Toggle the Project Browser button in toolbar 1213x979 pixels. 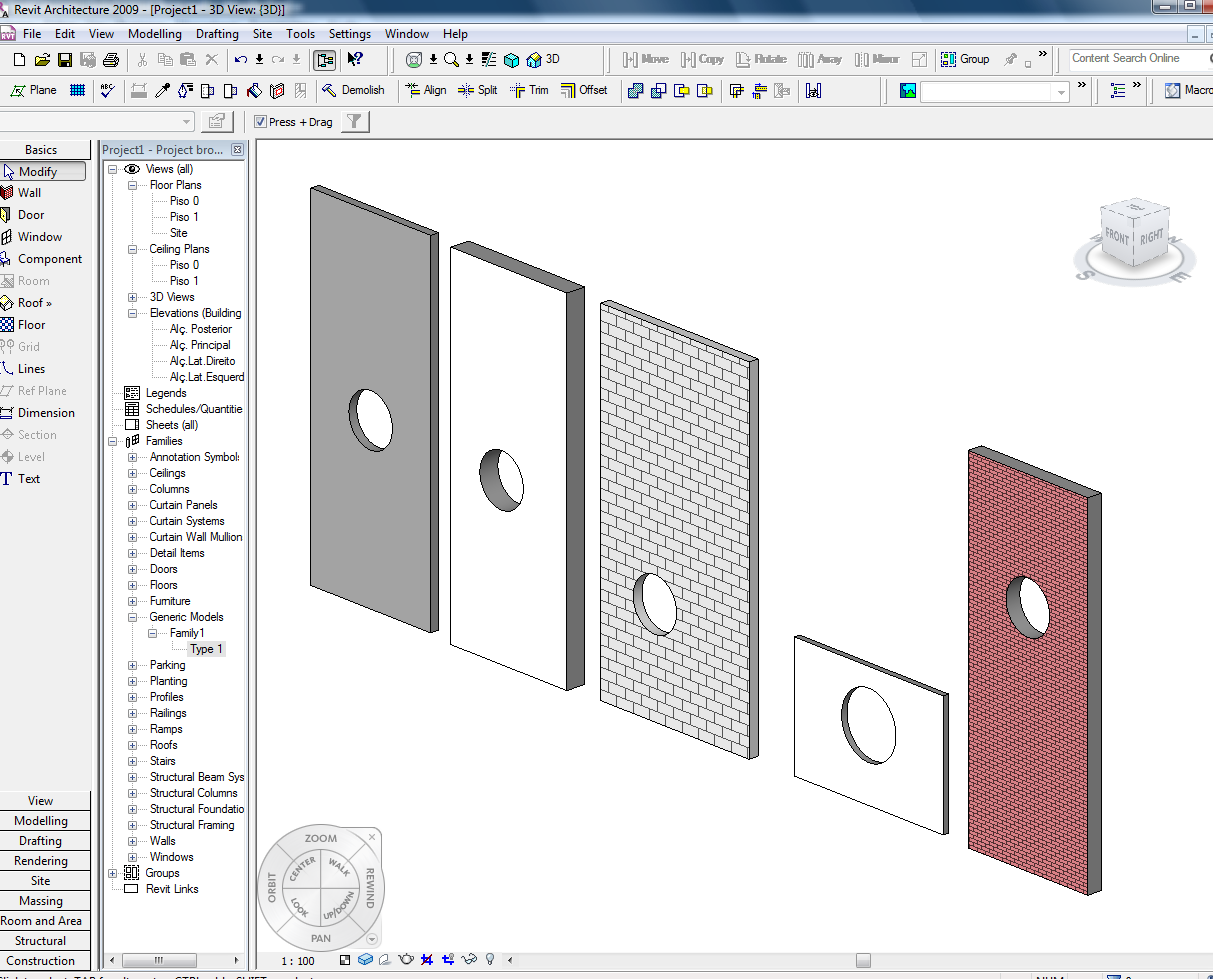(x=324, y=60)
